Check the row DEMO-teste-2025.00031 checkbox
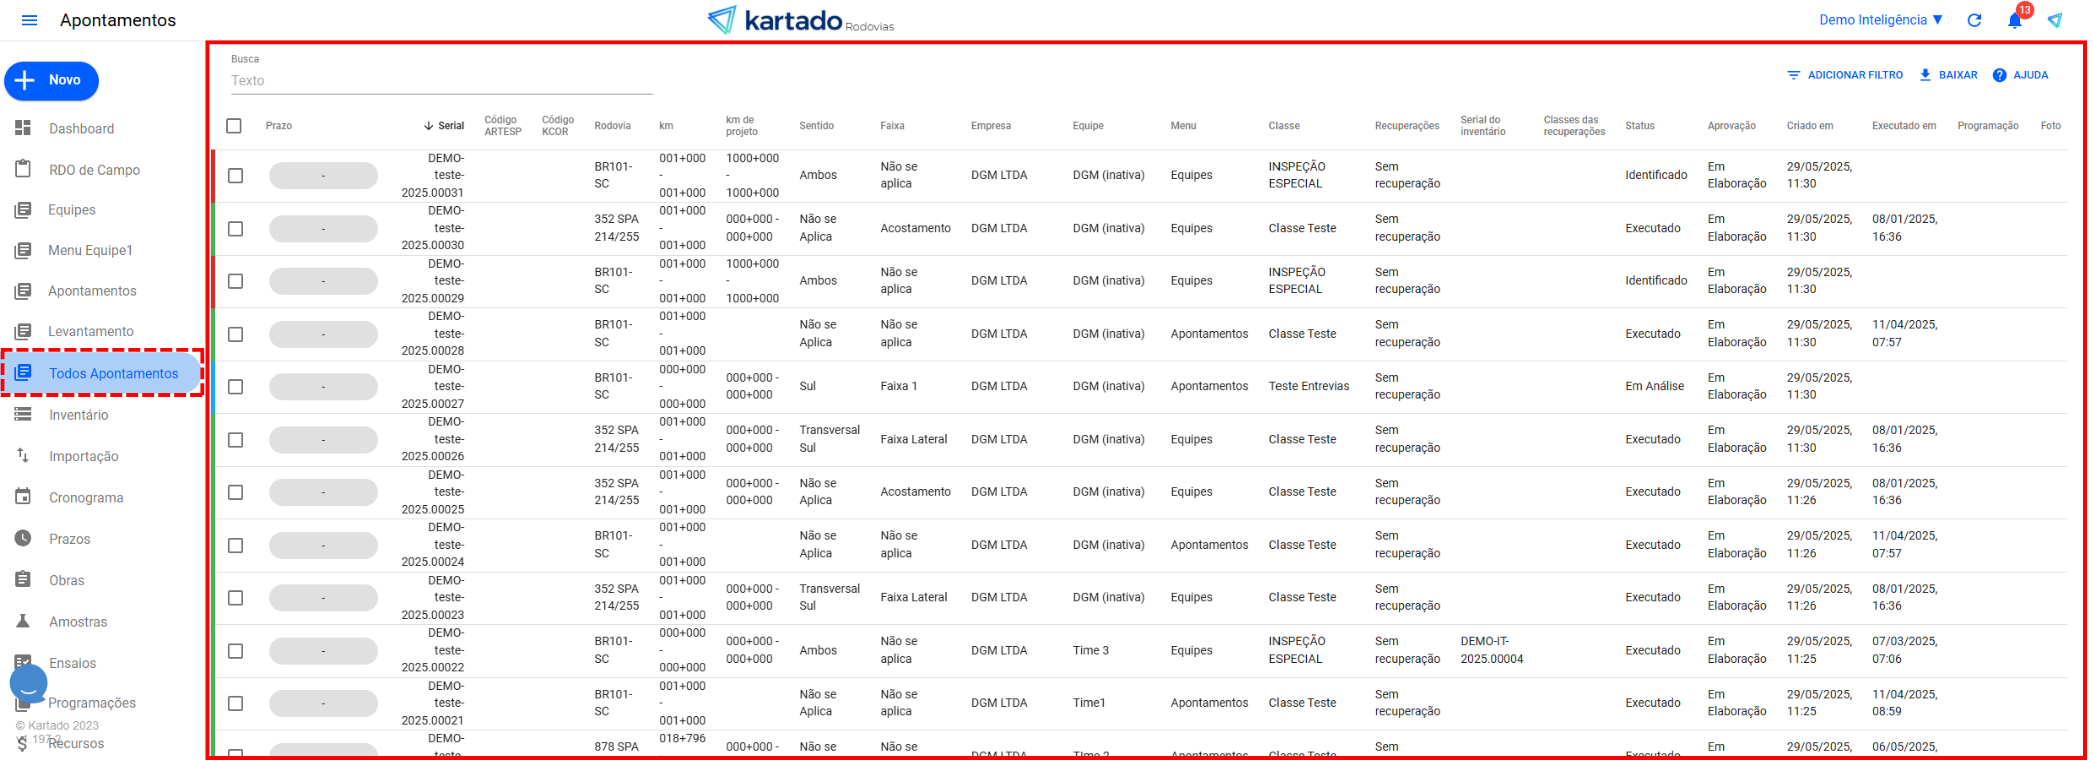2093x761 pixels. [235, 176]
